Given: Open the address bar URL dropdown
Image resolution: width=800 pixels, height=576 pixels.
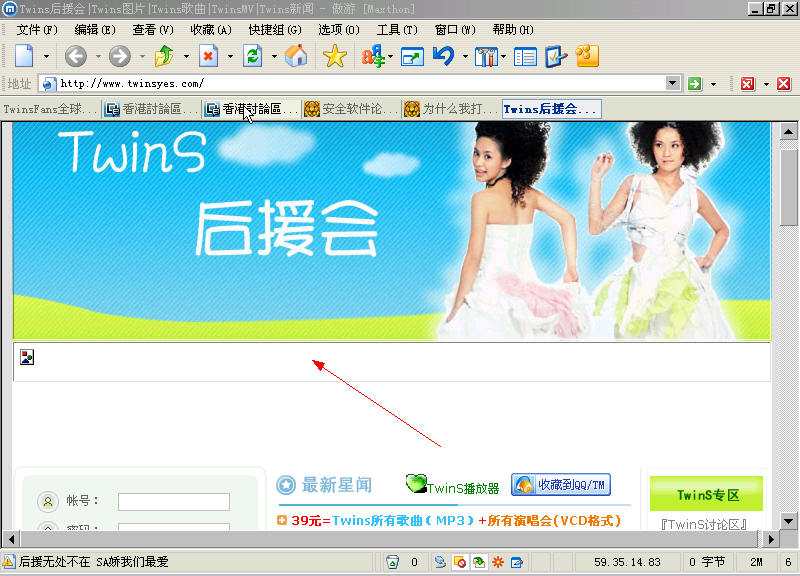Looking at the screenshot, I should [672, 83].
